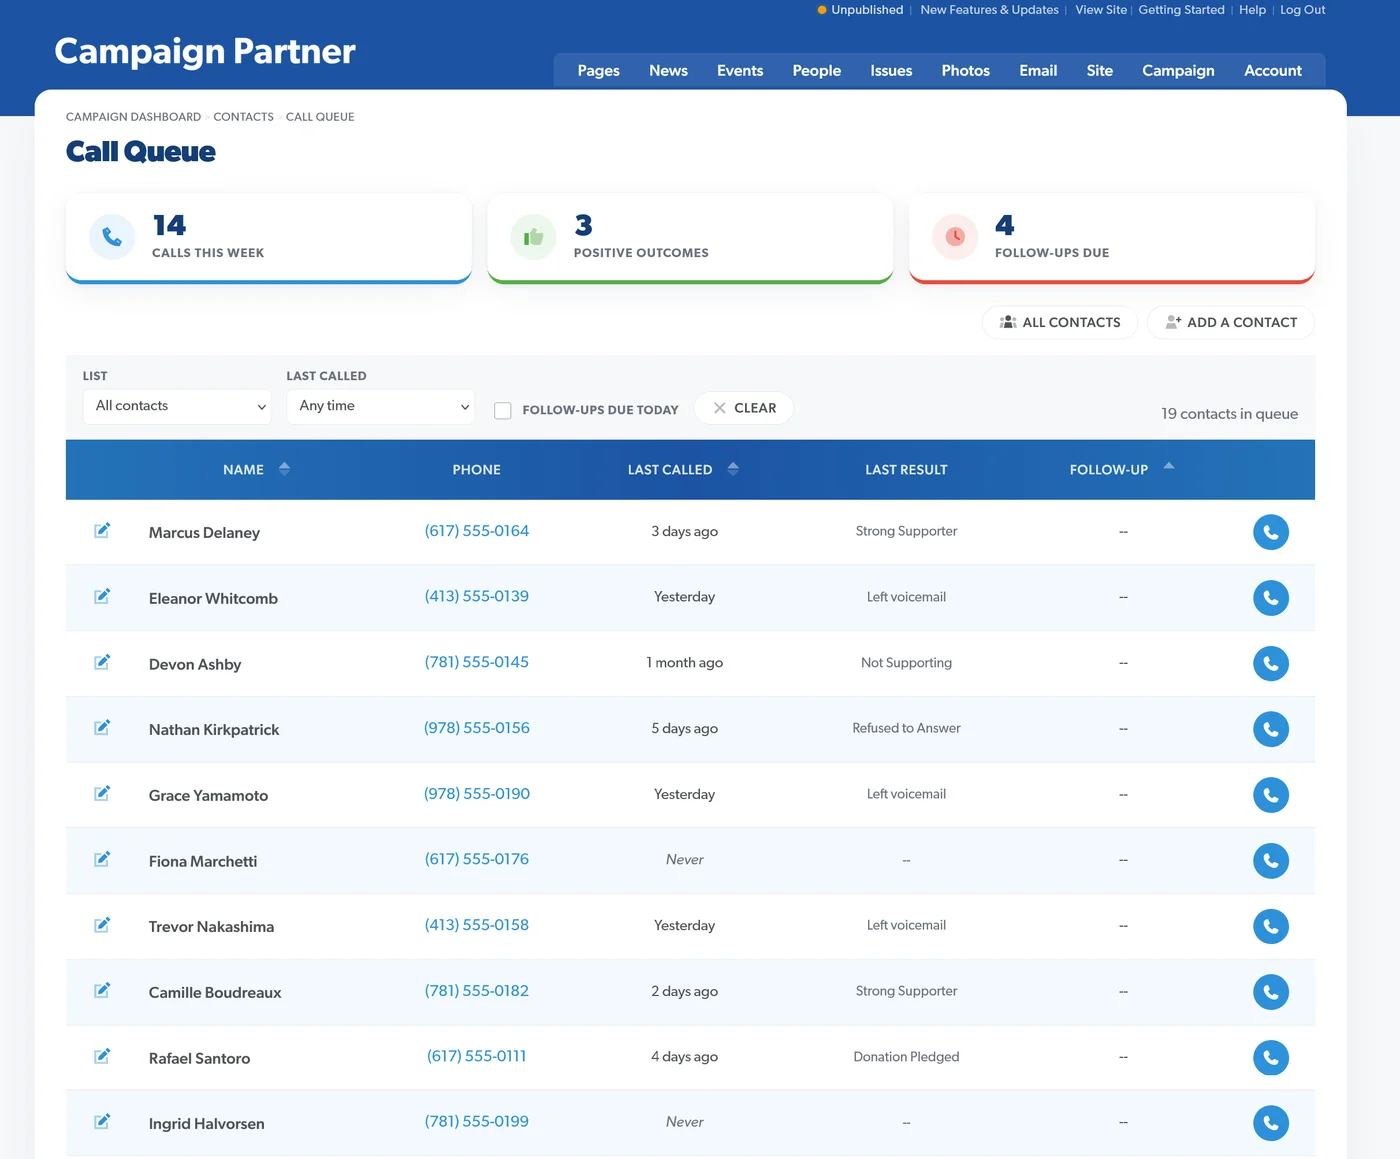
Task: Open the edit icon for Eleanor Whitcomb
Action: click(102, 596)
